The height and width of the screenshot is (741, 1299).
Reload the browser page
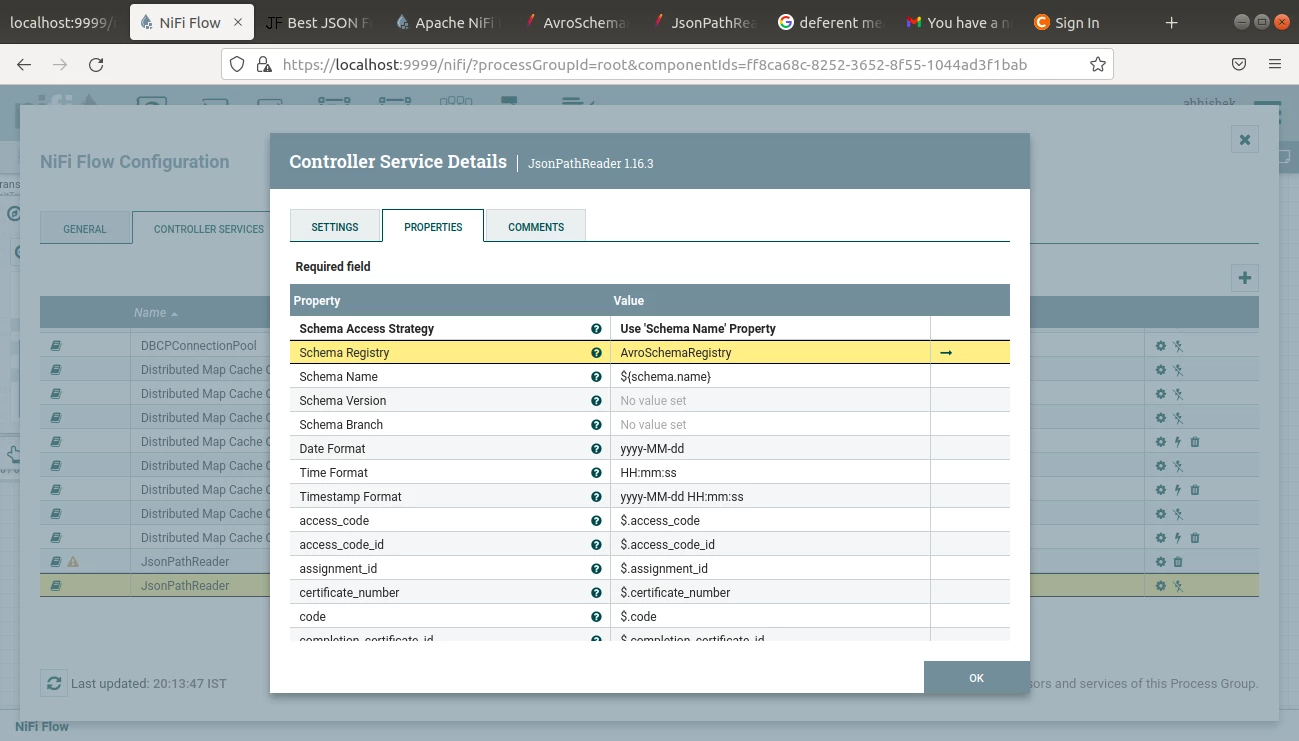point(96,64)
